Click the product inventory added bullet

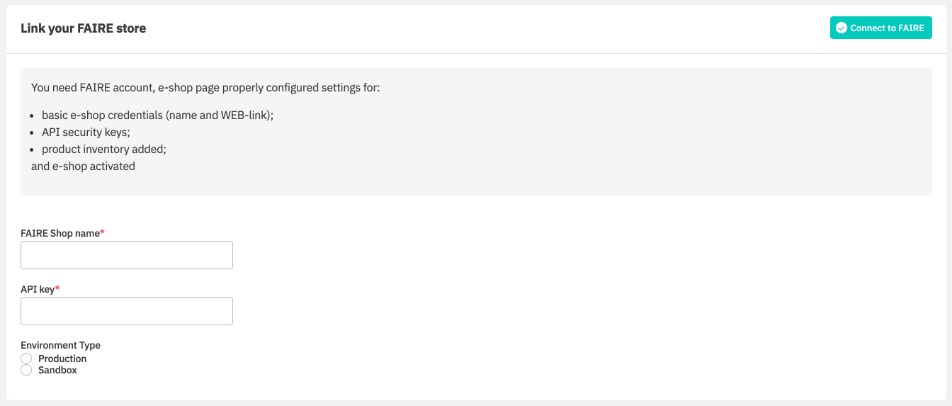104,149
